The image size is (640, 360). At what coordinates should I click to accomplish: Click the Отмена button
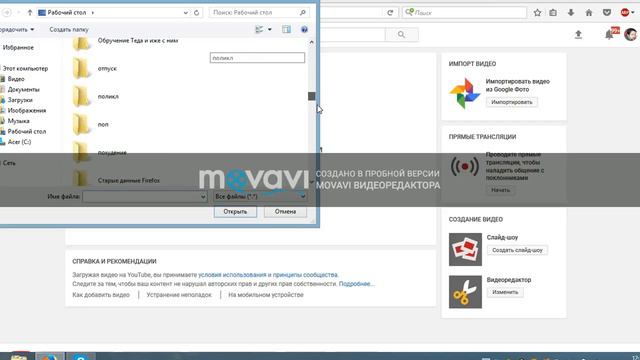pos(285,212)
